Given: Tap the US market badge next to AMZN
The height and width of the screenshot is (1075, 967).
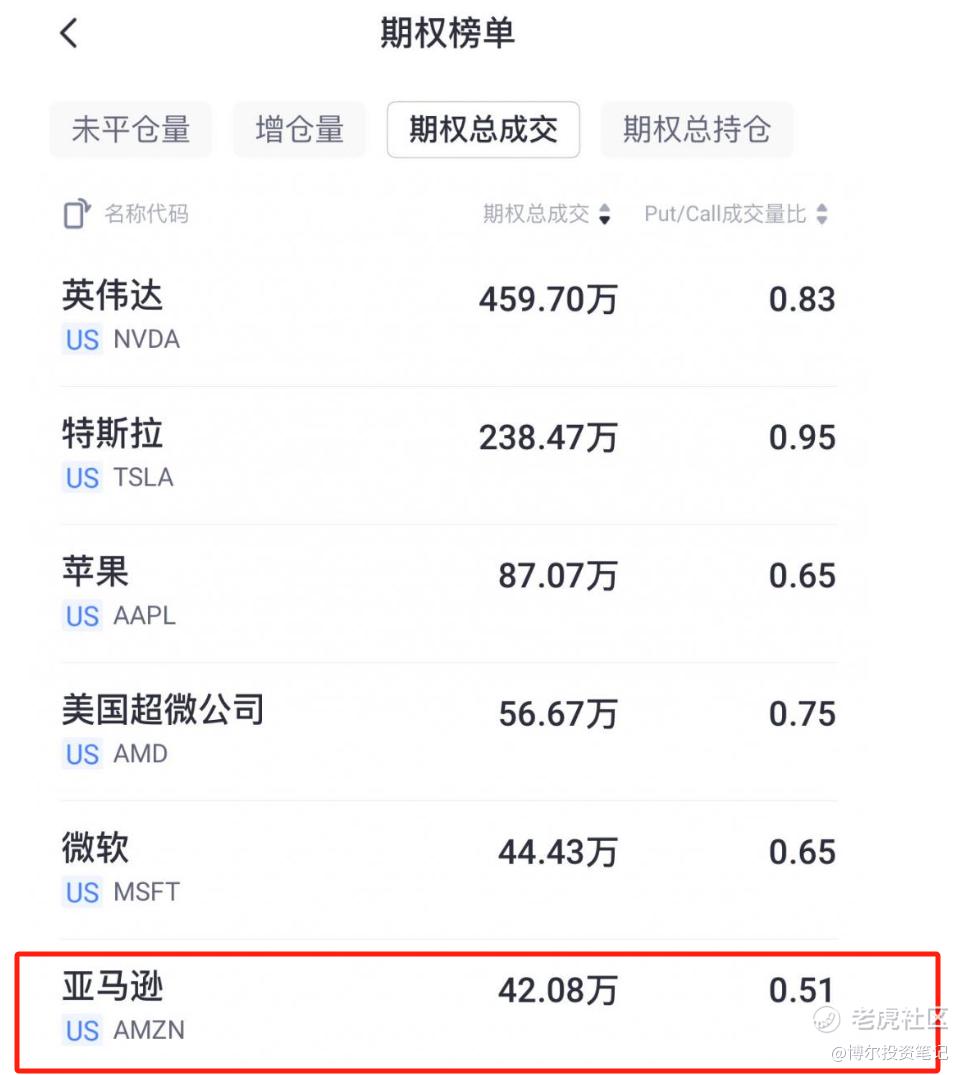Looking at the screenshot, I should pyautogui.click(x=82, y=1030).
